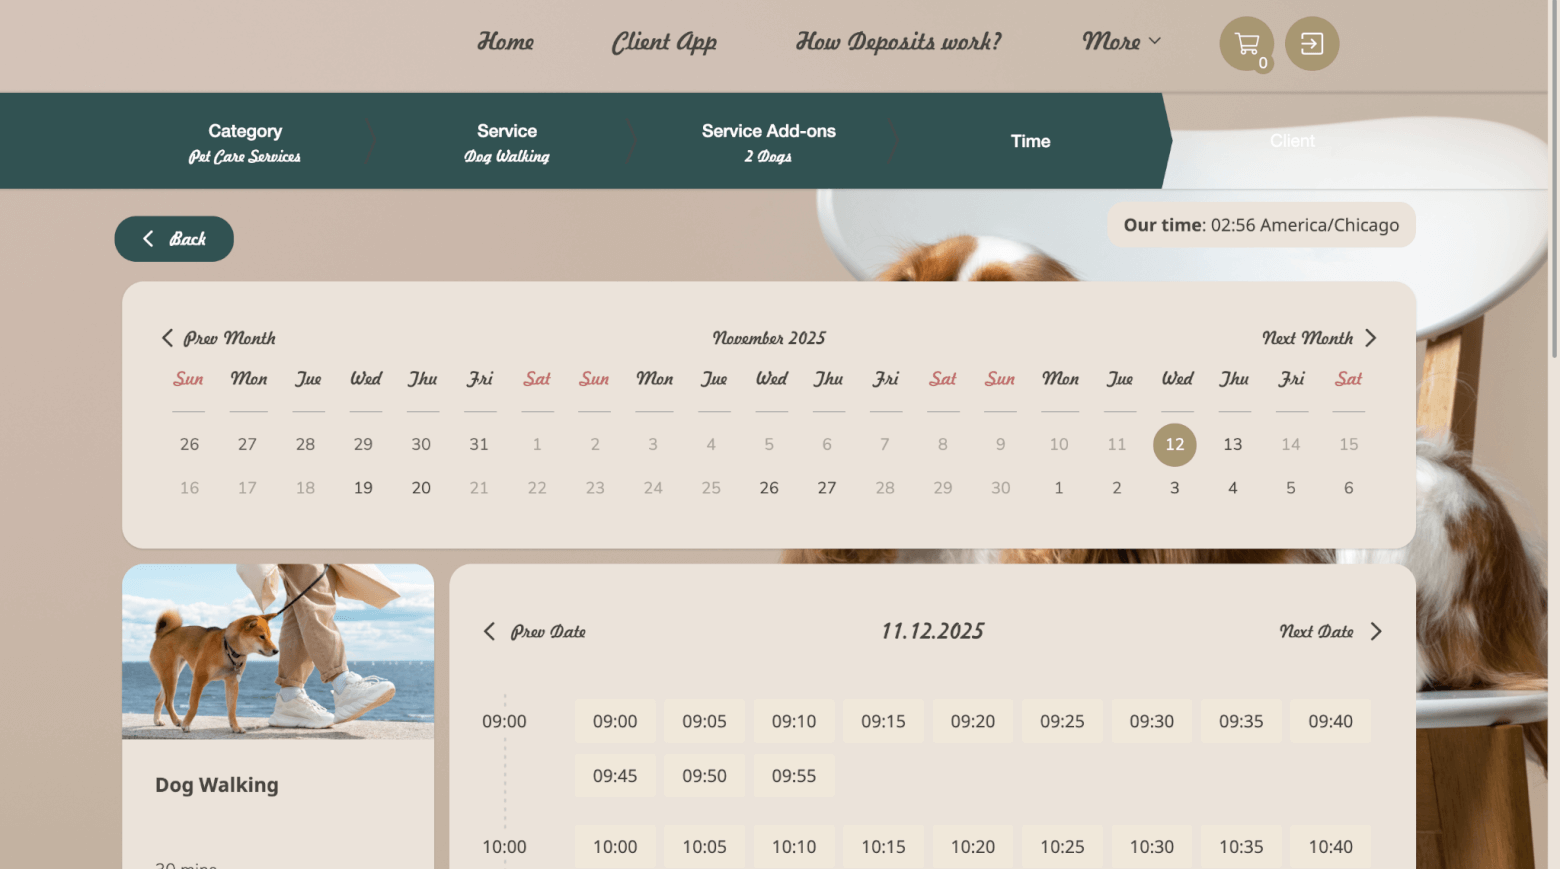Click the Next Month chevron arrow
The image size is (1560, 869).
click(1371, 338)
